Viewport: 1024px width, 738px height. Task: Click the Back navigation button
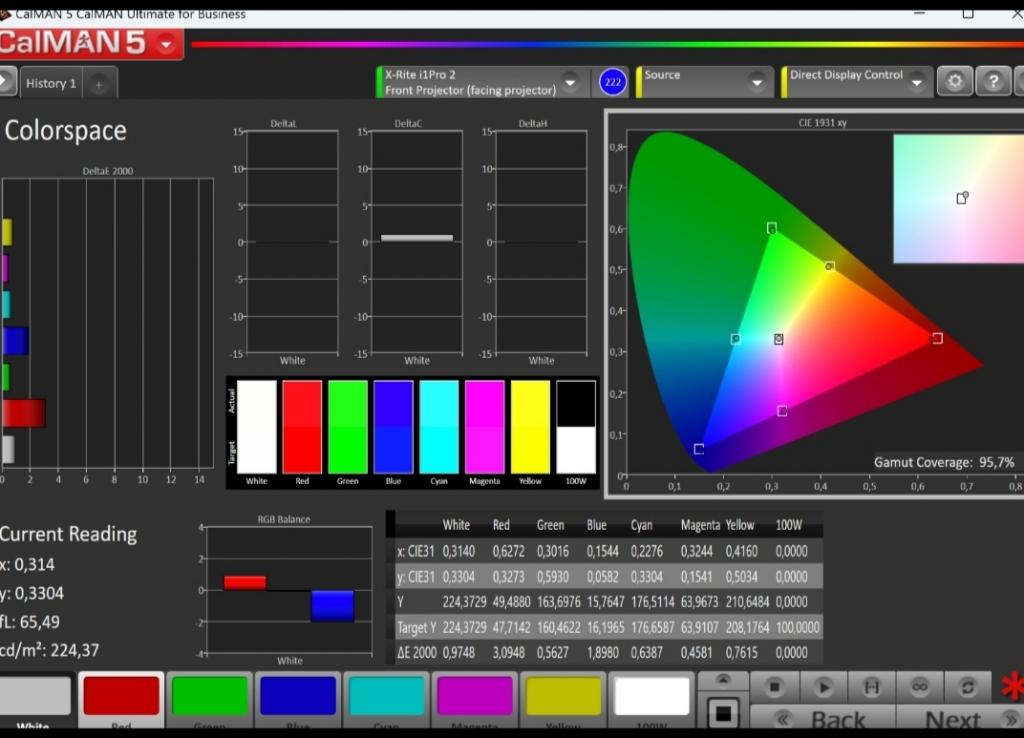coord(822,718)
